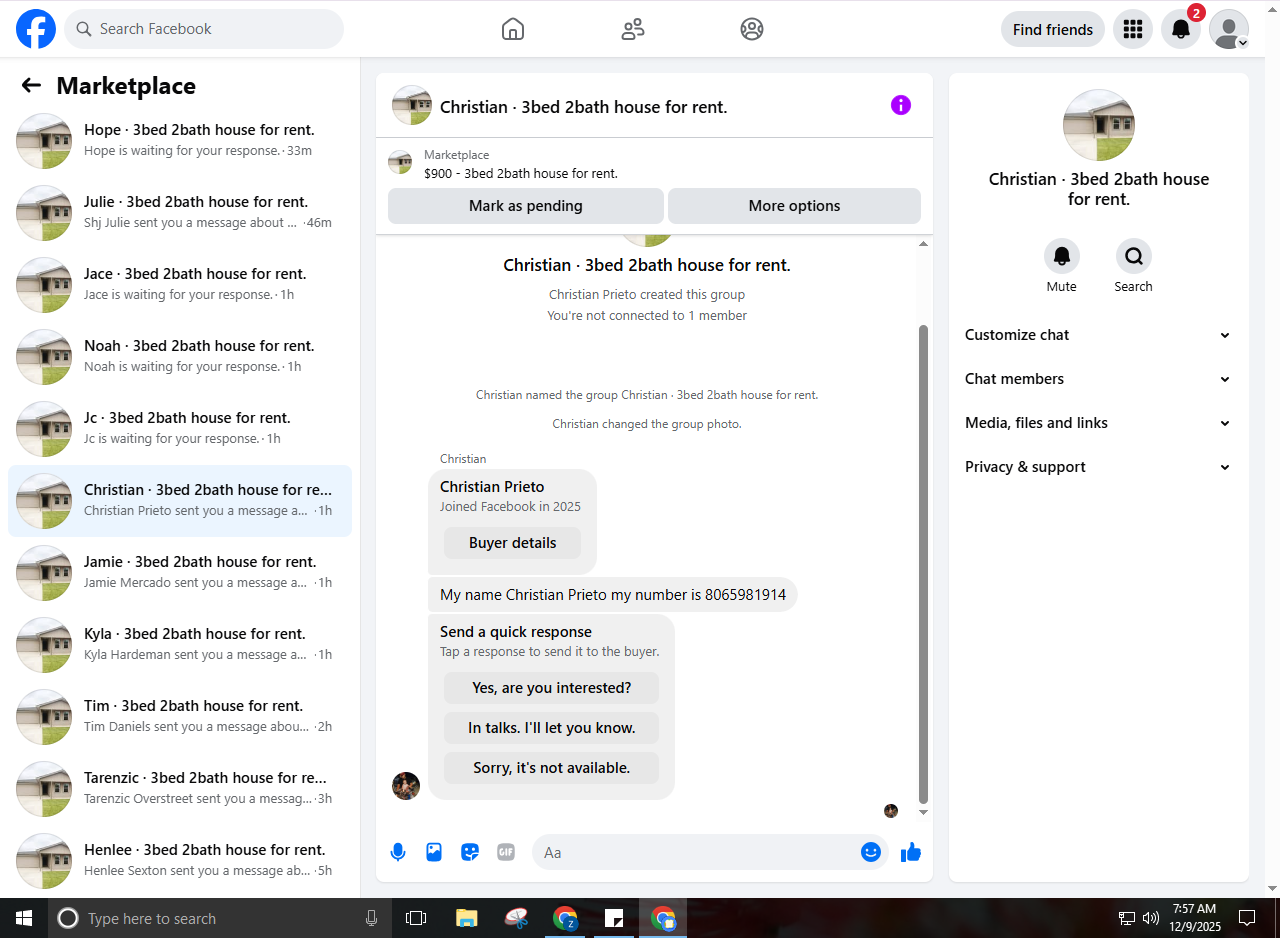Click the house photo in right panel
Screen dimensions: 1280x938
[x=1099, y=125]
